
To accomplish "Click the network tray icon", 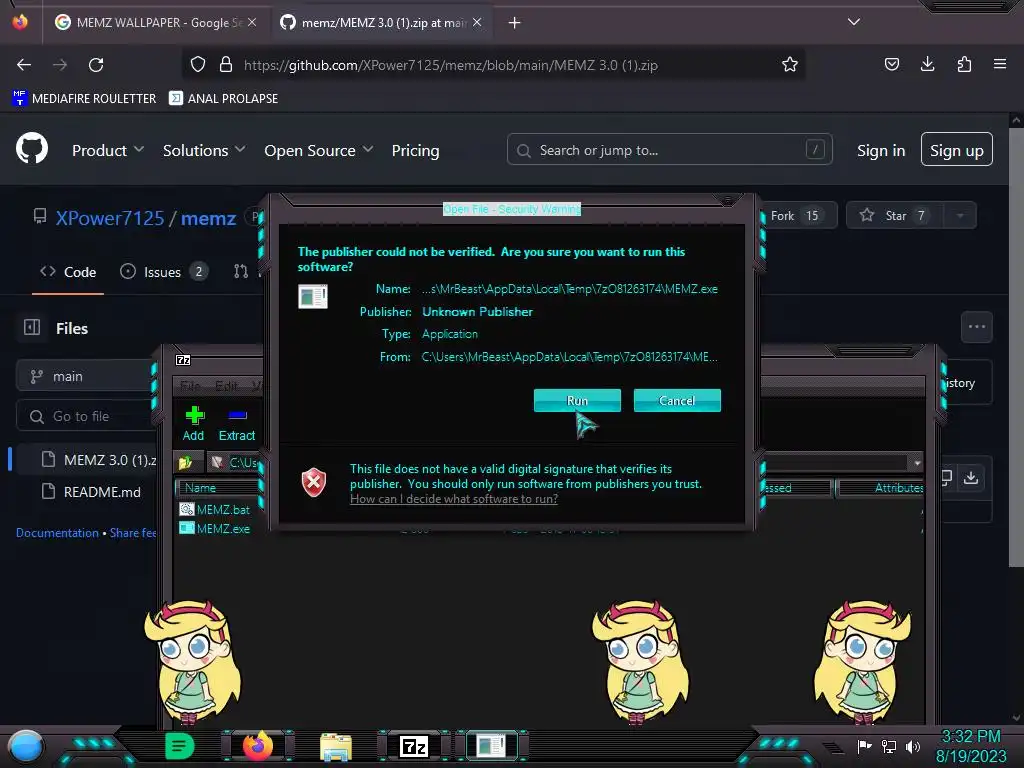I will coord(888,746).
